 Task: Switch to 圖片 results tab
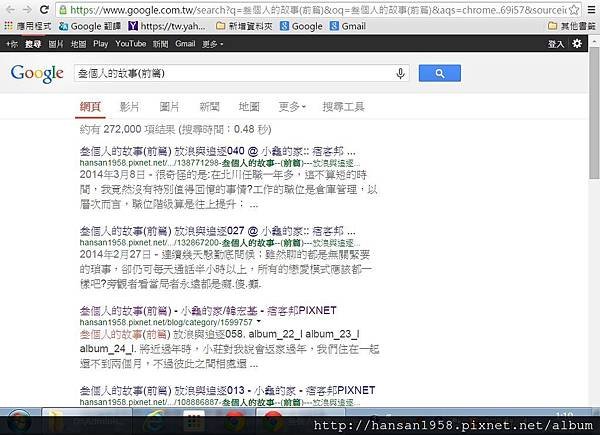pos(170,107)
